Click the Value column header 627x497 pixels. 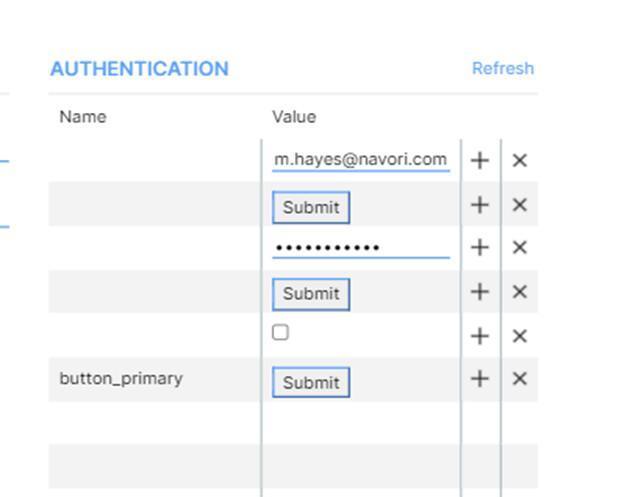[x=294, y=117]
